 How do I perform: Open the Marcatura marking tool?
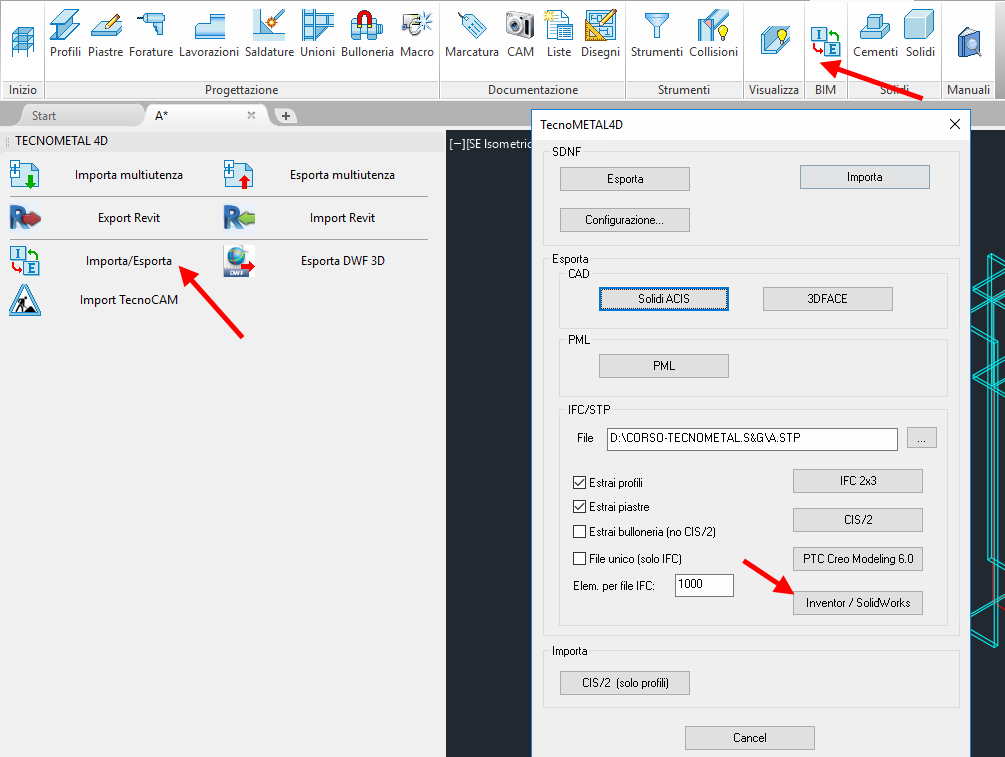472,34
